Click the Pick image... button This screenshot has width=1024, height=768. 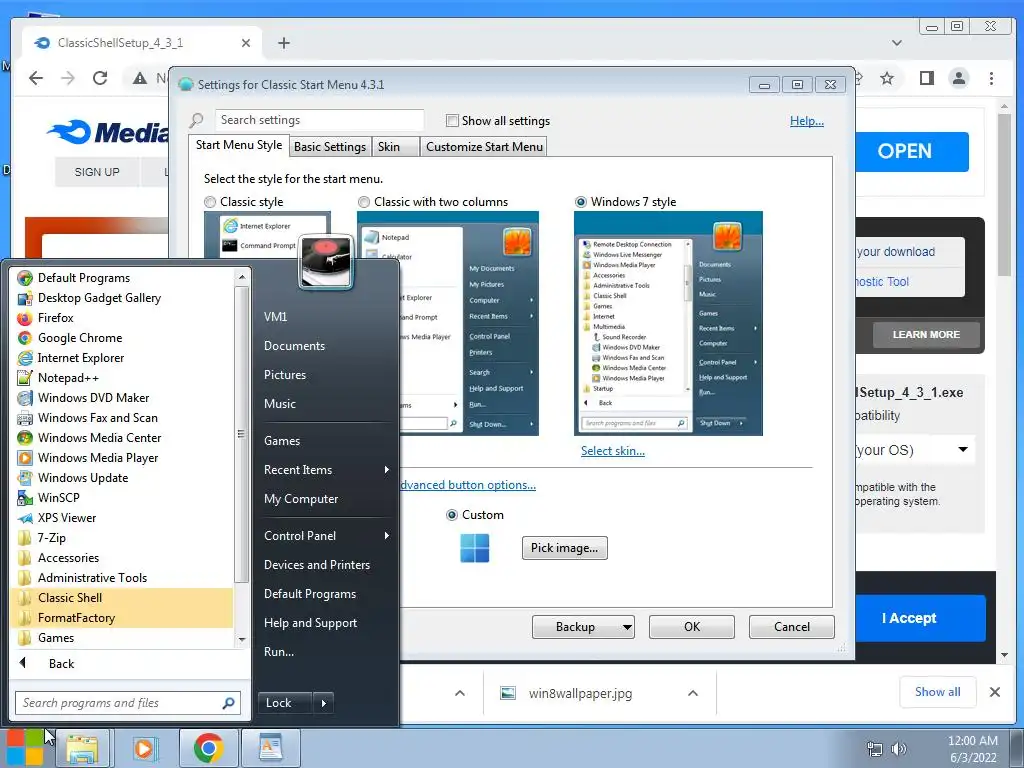(x=564, y=548)
